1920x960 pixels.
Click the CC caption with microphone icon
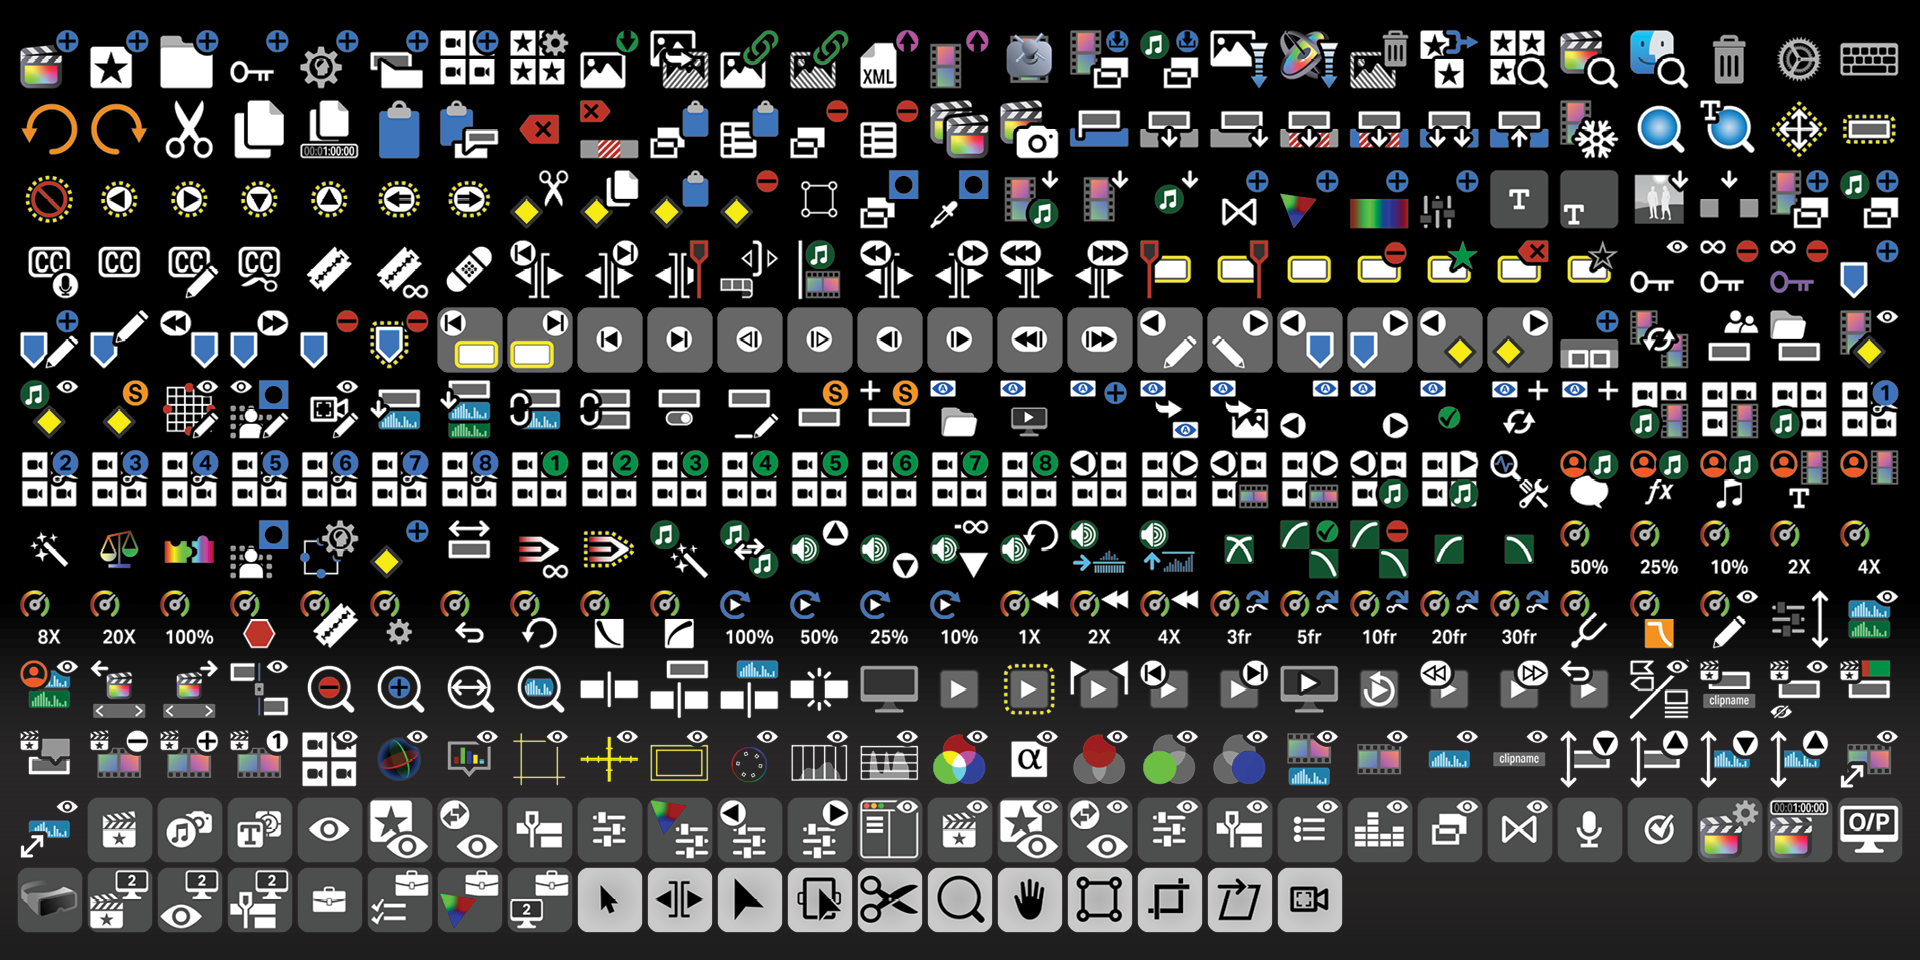coord(50,272)
